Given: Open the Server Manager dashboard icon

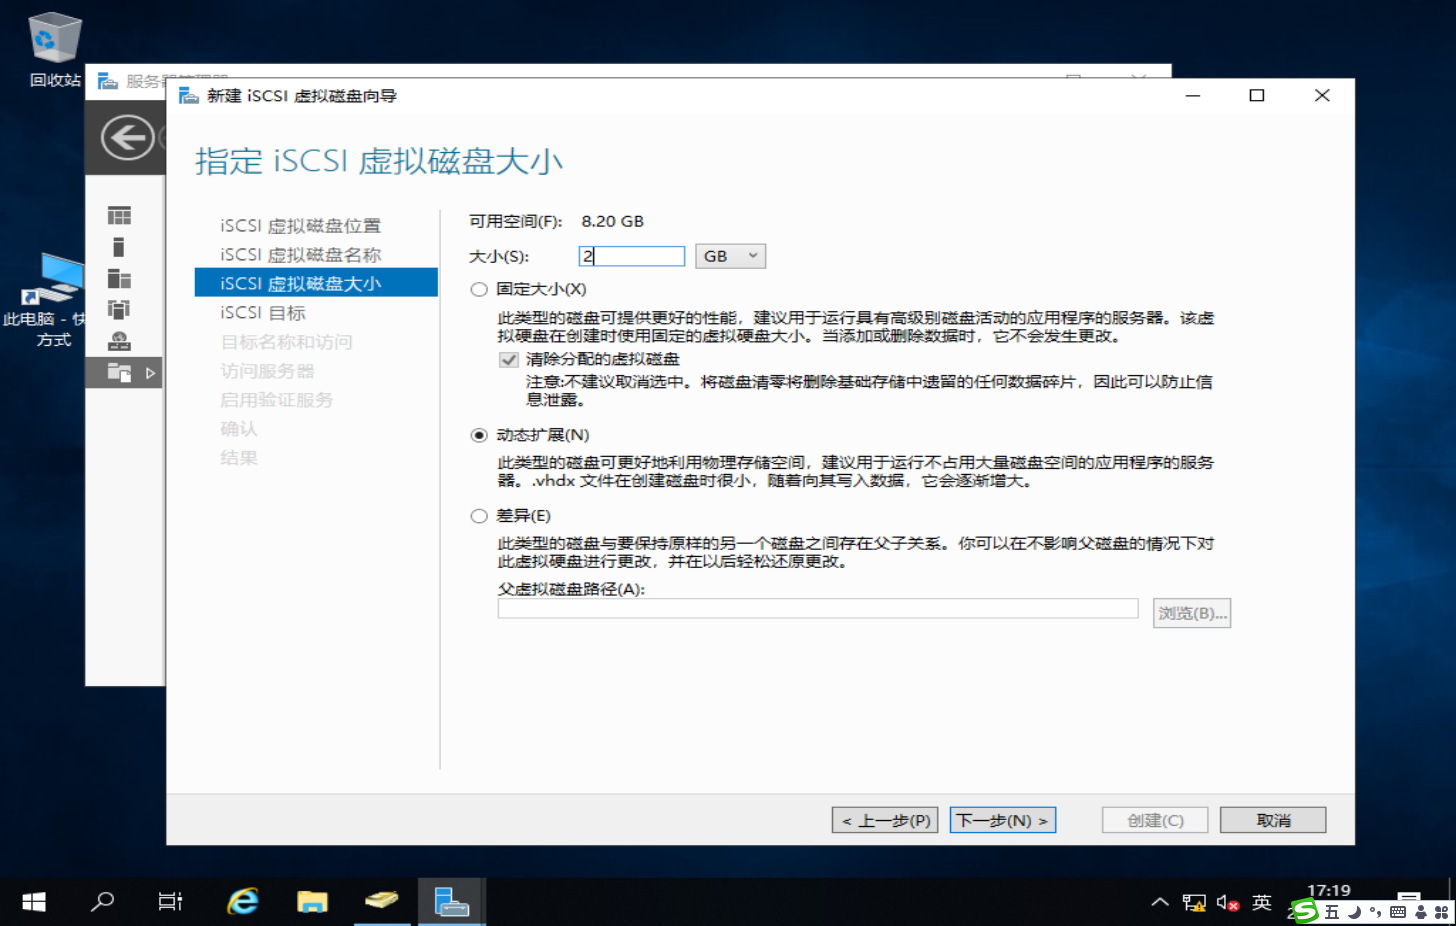Looking at the screenshot, I should [119, 216].
